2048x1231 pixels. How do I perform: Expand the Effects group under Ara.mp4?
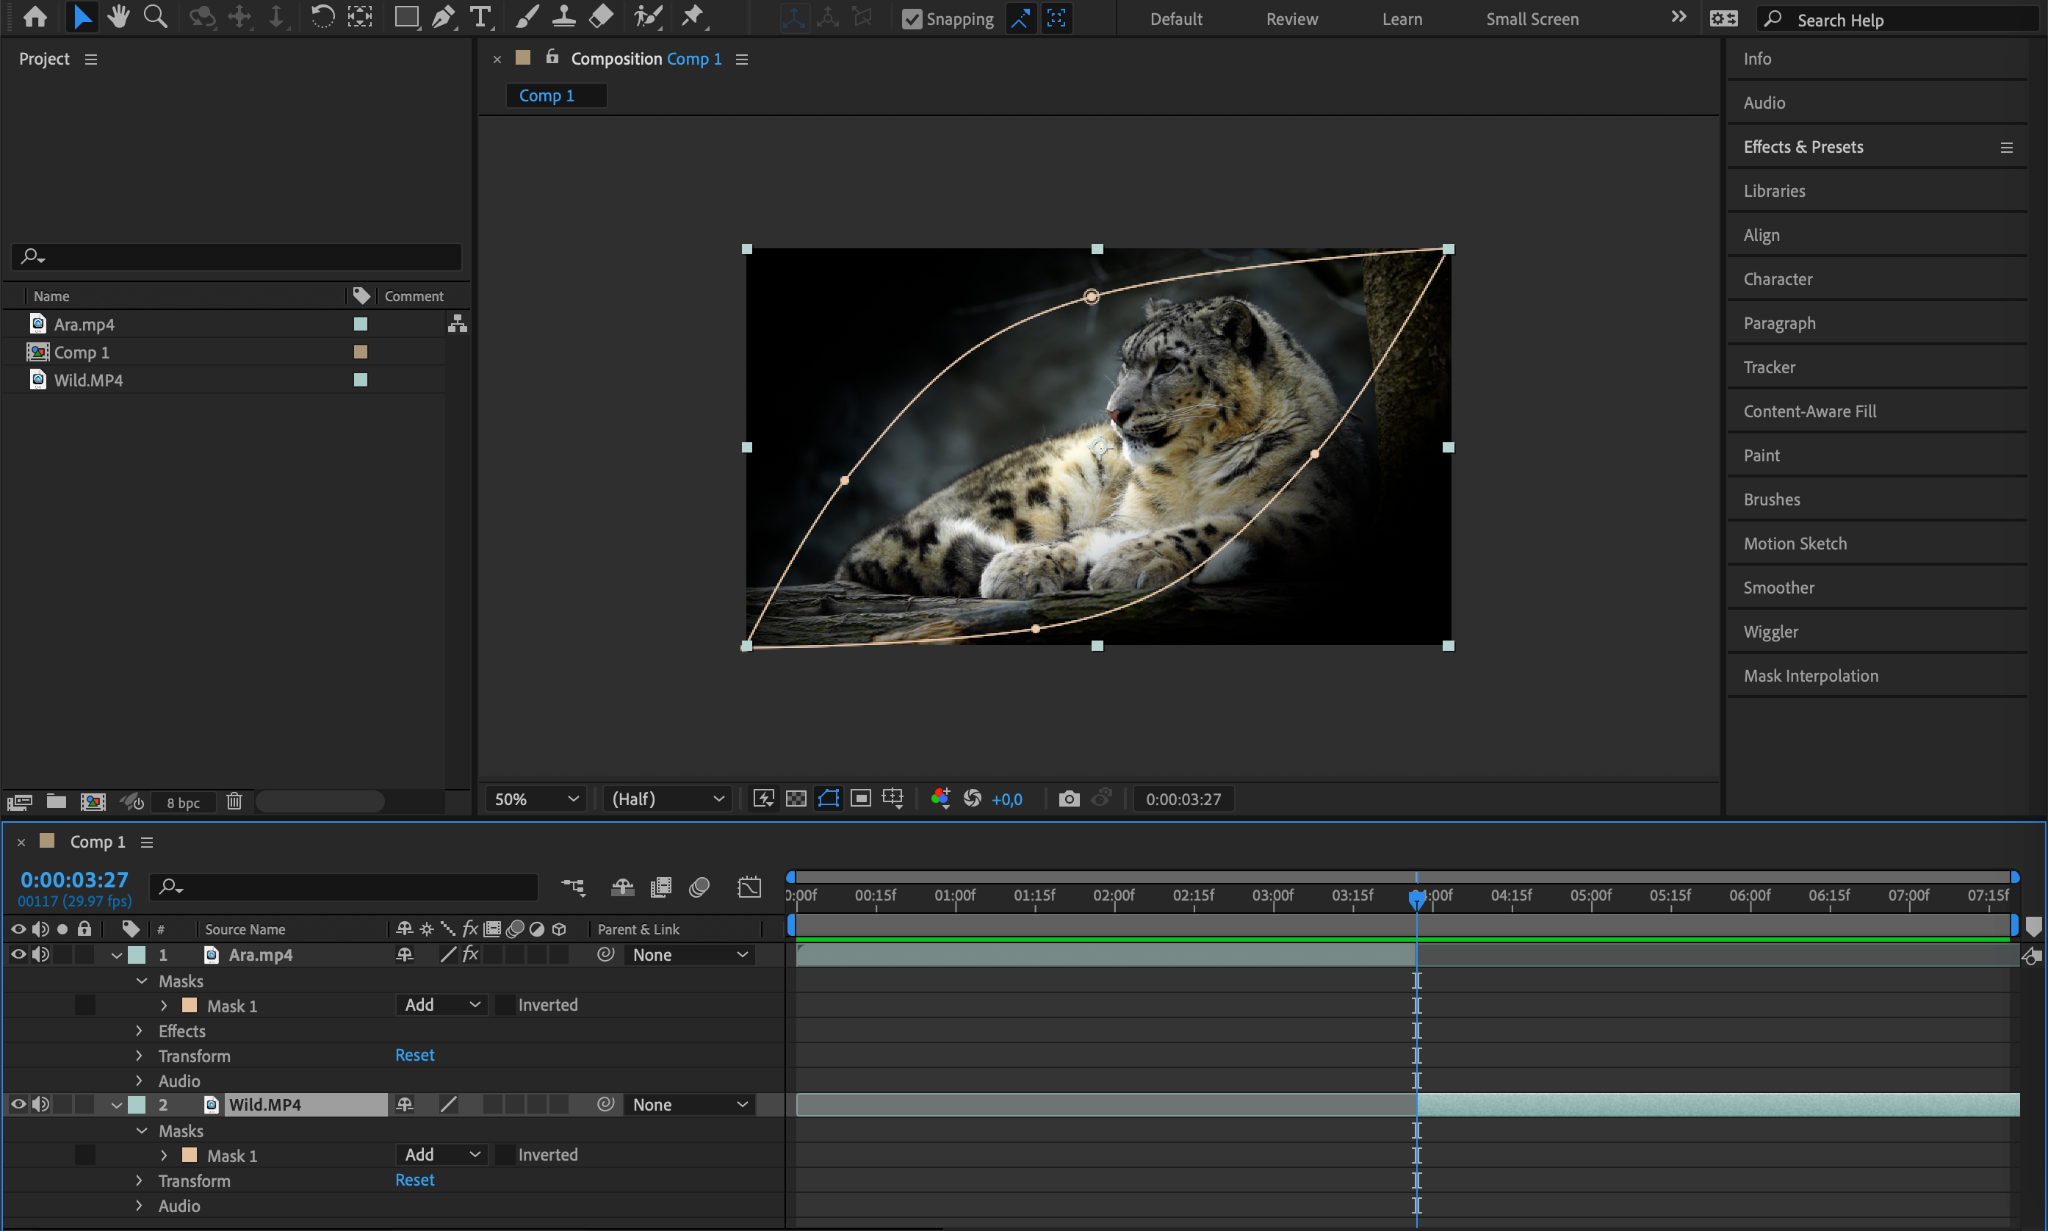click(140, 1030)
